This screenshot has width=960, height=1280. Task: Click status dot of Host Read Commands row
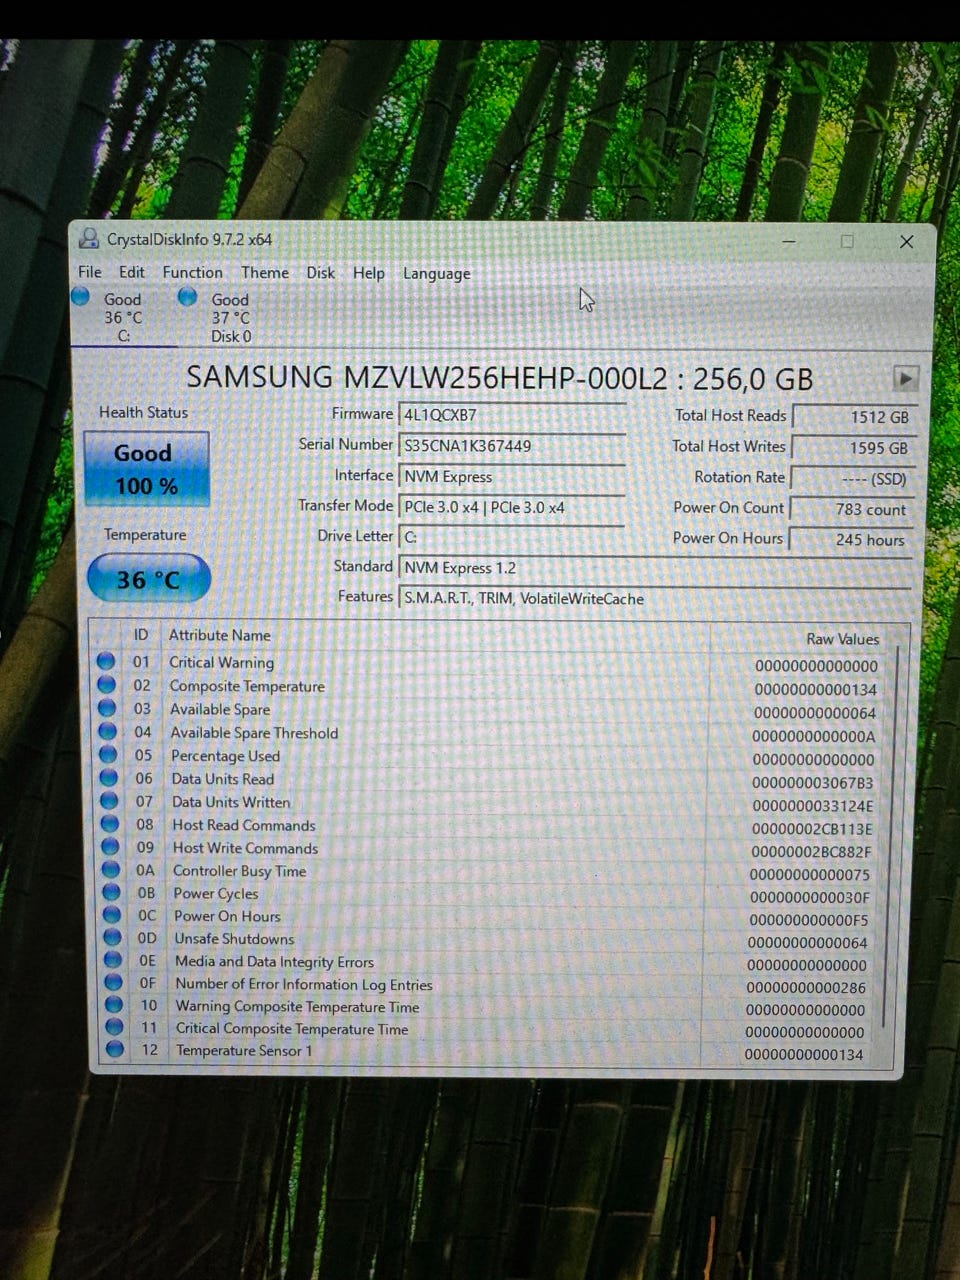coord(111,824)
